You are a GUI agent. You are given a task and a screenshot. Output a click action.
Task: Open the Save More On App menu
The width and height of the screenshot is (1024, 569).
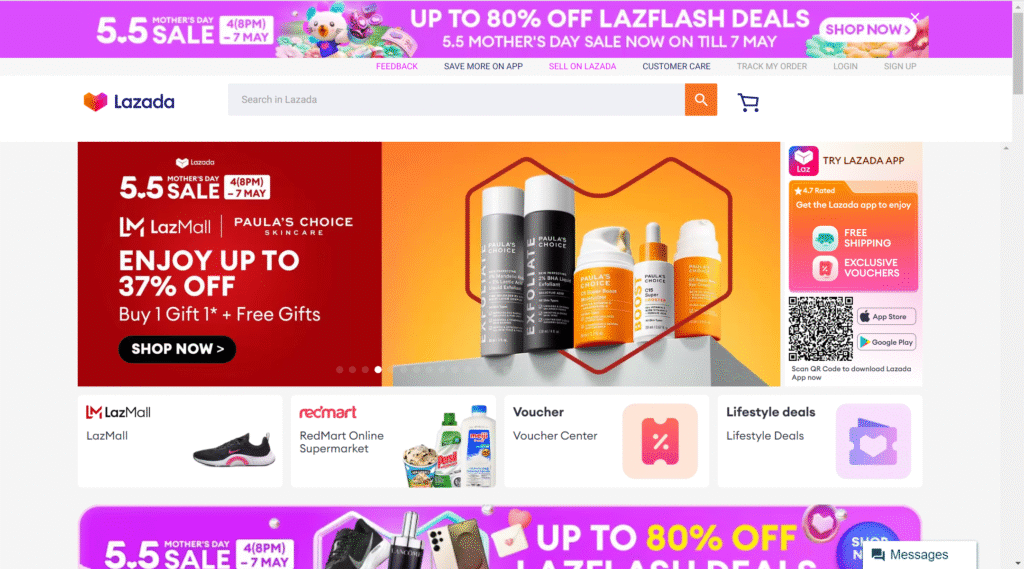tap(483, 67)
